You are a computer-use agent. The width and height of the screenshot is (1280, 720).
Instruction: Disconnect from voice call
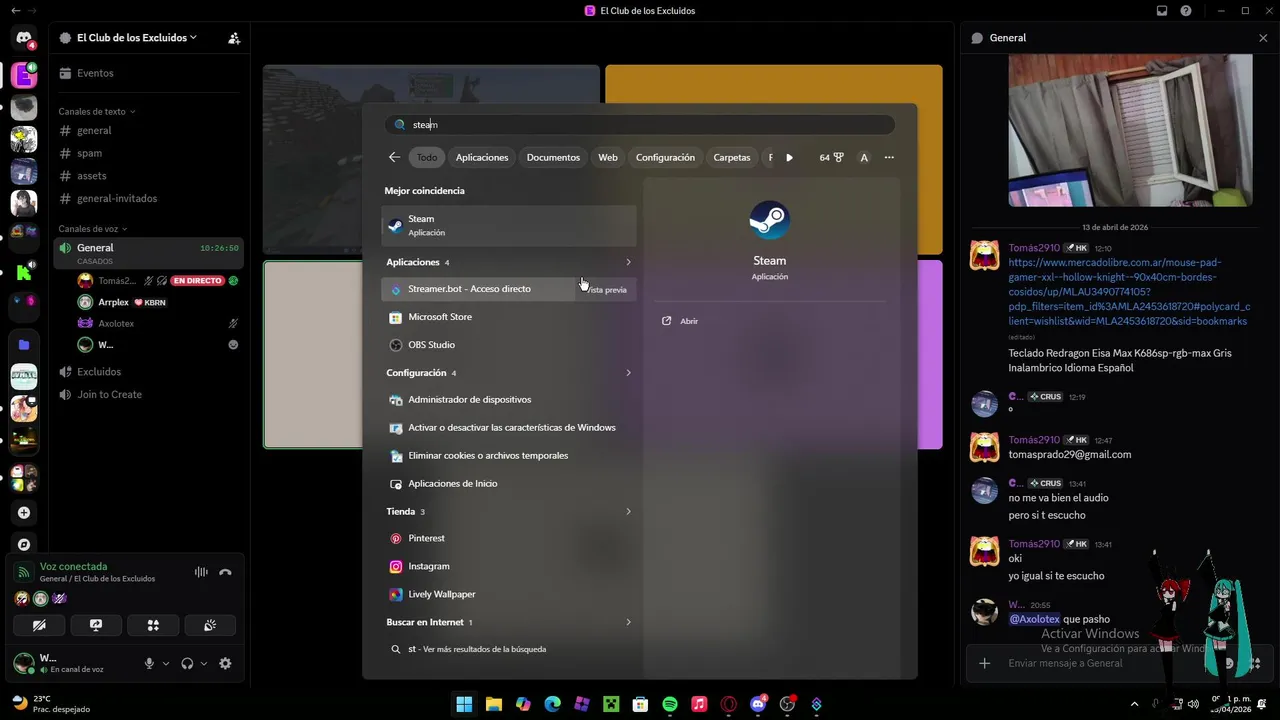pyautogui.click(x=225, y=572)
